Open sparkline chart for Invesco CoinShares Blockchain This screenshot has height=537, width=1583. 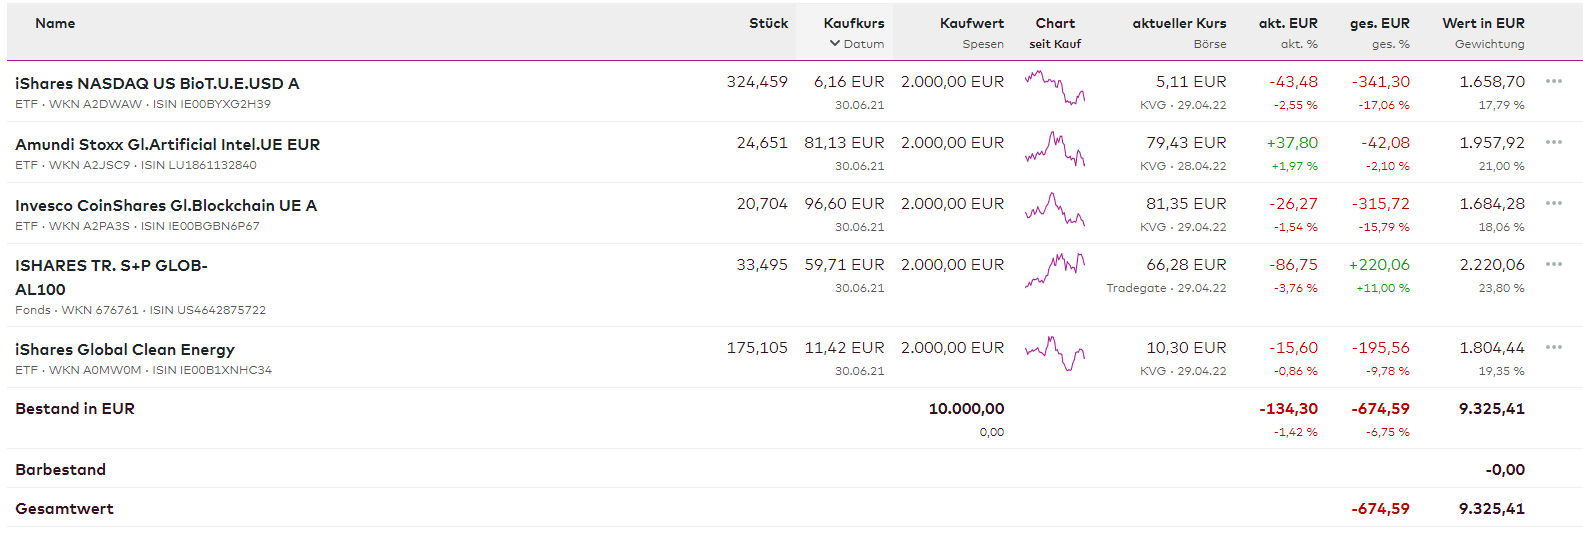click(1055, 210)
